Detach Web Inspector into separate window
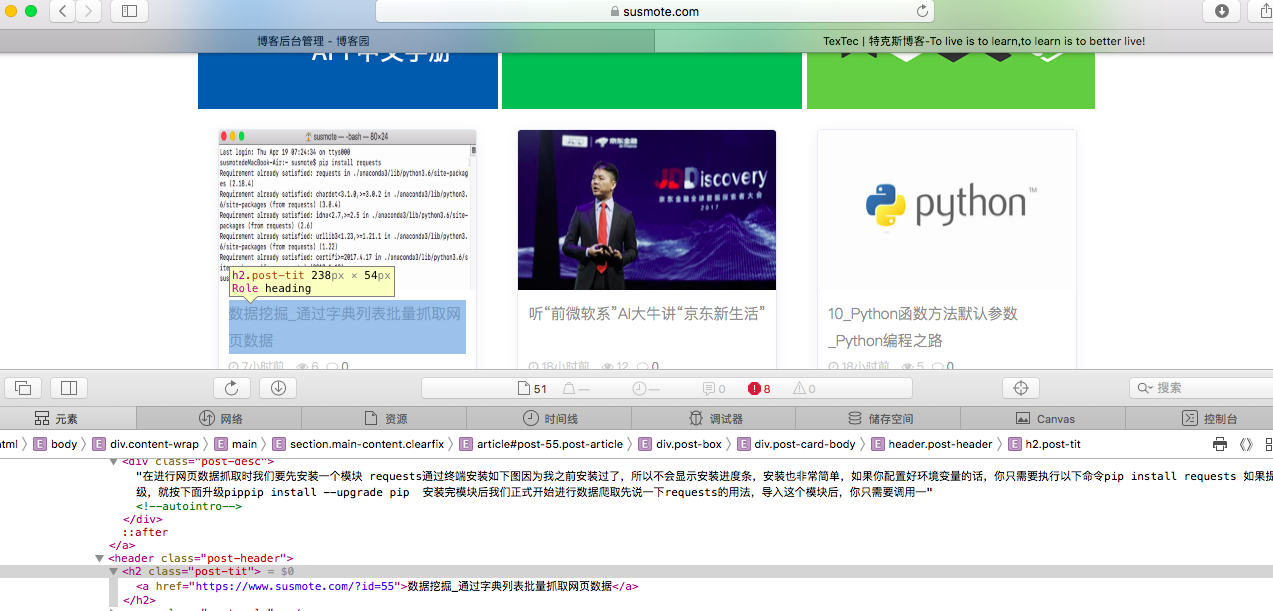 click(23, 388)
